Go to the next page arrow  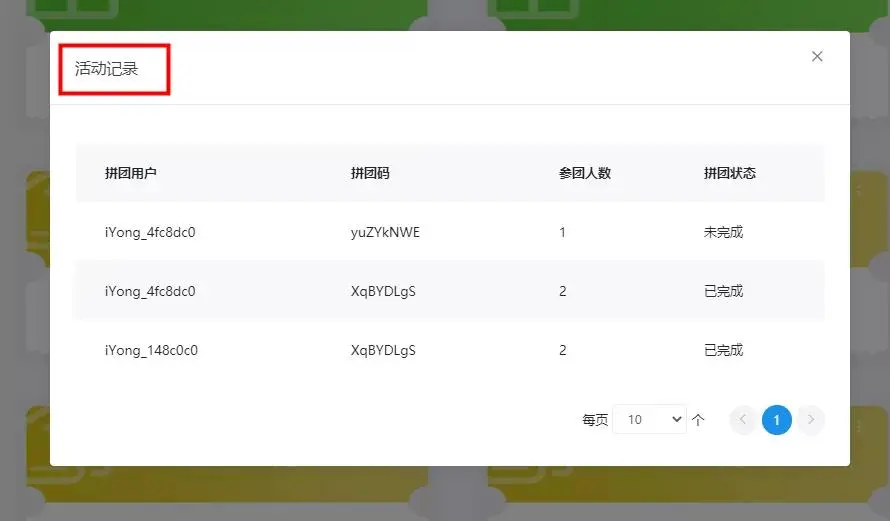(811, 420)
